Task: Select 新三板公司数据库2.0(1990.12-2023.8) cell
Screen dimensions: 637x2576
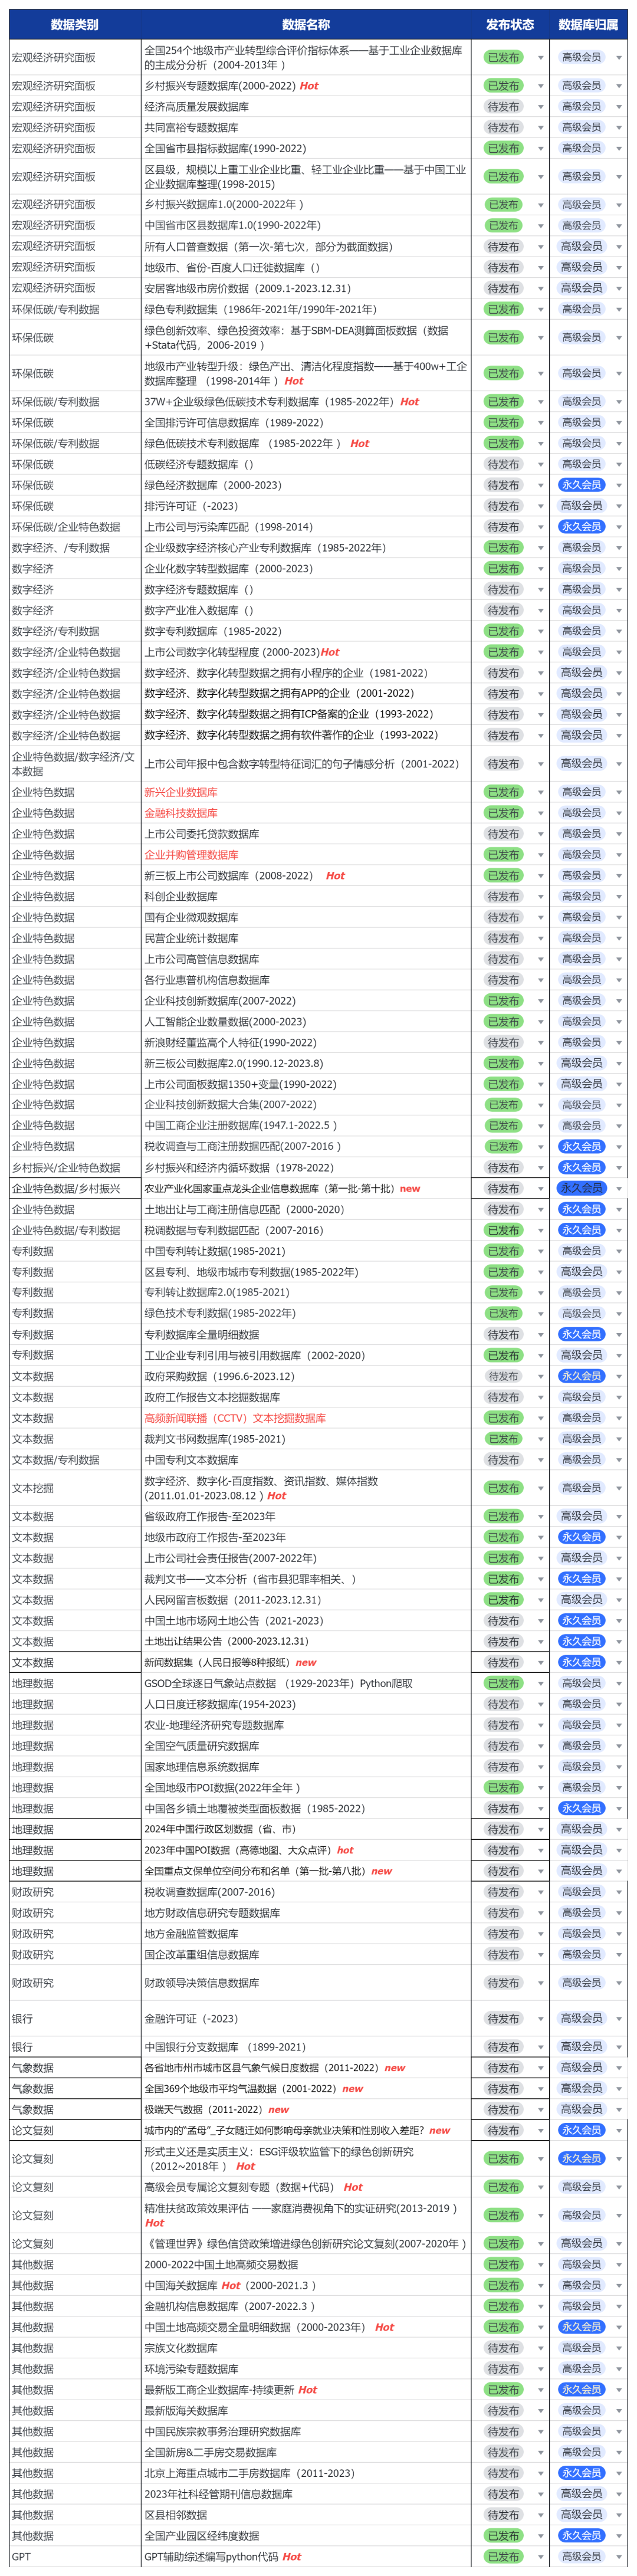Action: [x=306, y=1064]
